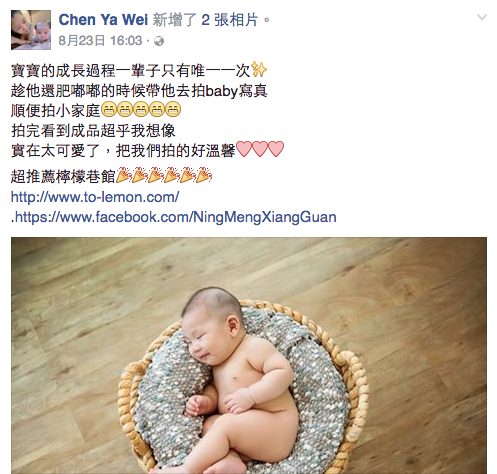Click the last grinning emoji in row
This screenshot has width=497, height=474.
point(173,110)
